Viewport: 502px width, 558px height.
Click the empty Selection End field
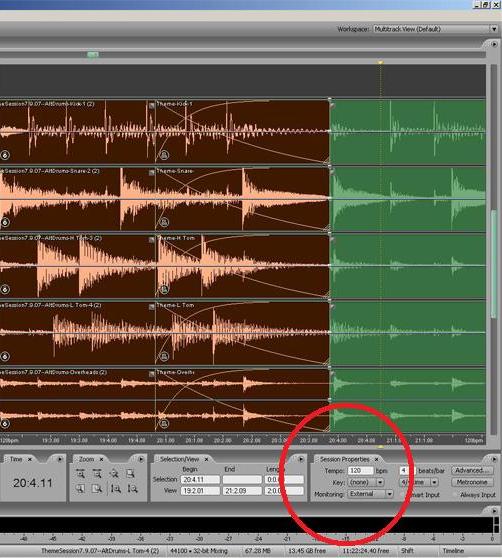[242, 479]
